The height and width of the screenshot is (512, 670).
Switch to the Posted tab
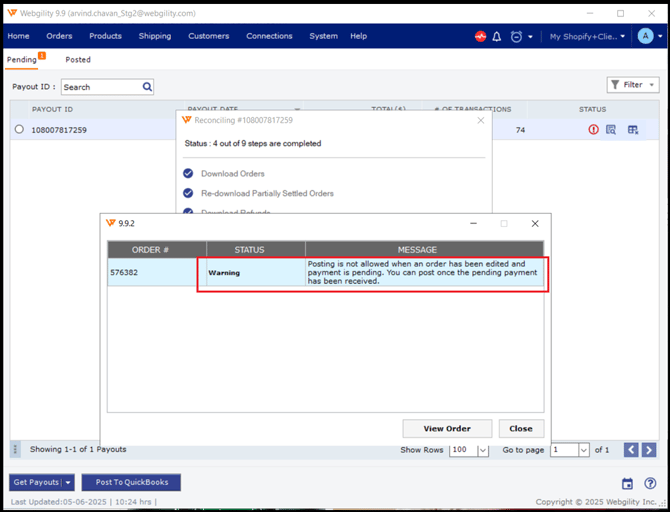[78, 60]
